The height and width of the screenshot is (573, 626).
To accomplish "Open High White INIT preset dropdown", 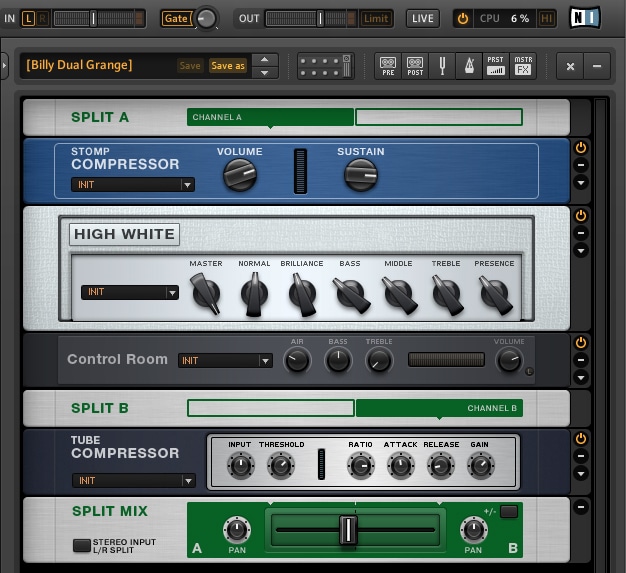I will [130, 292].
